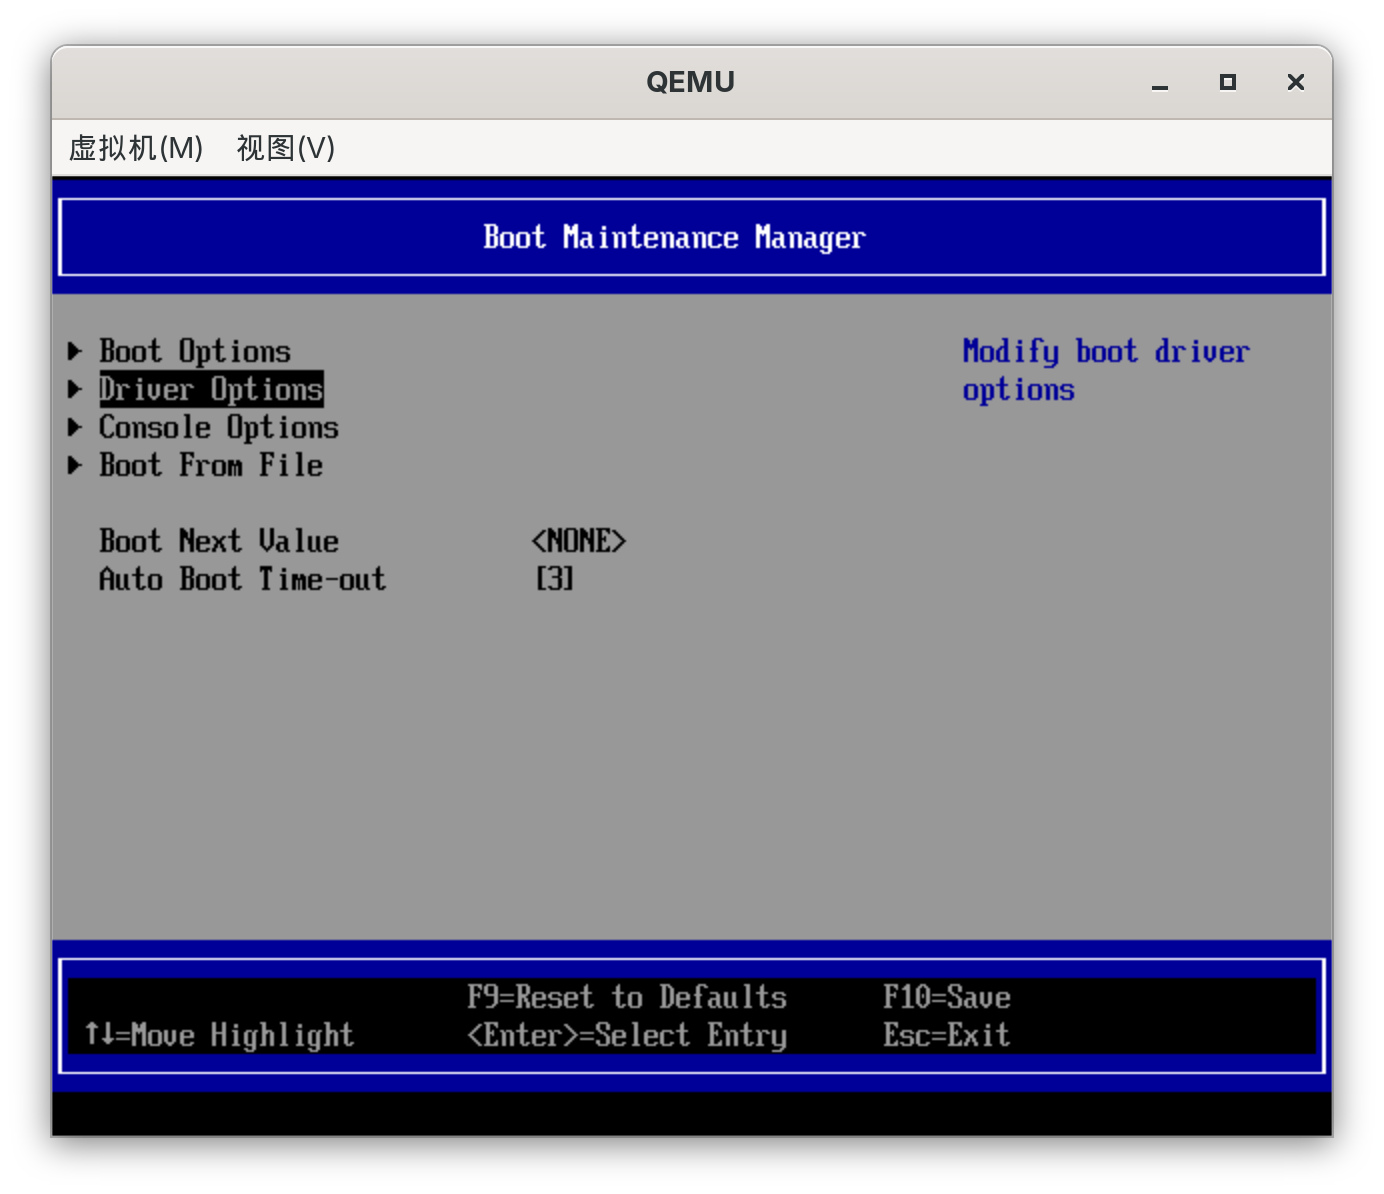Click the arrow beside Driver Options
Image resolution: width=1384 pixels, height=1194 pixels.
tap(75, 389)
